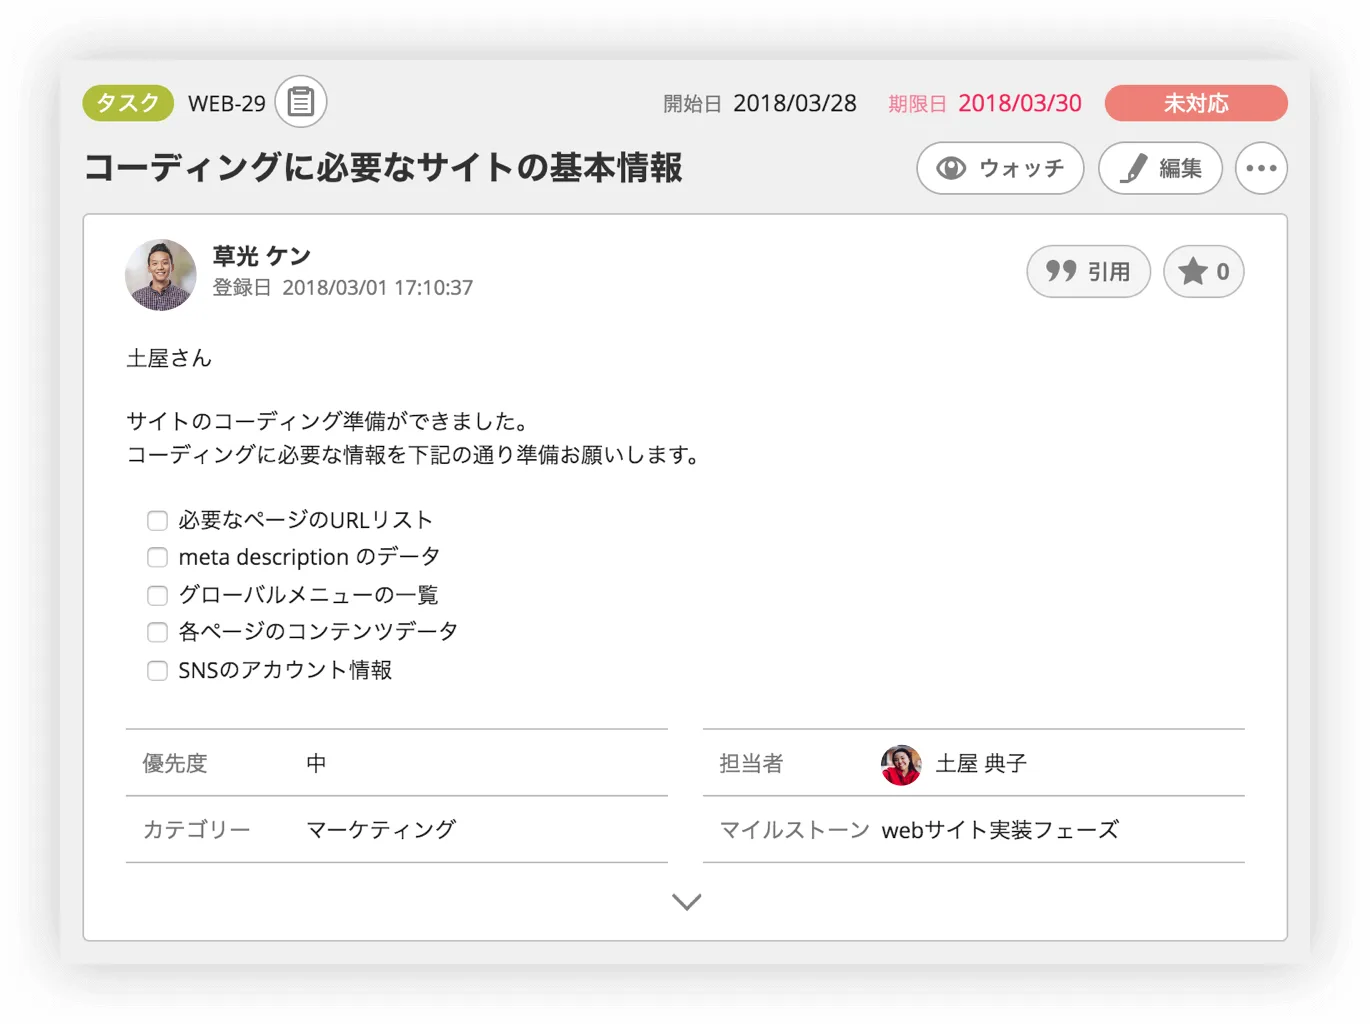
Task: Click 土屋 典子's assignee avatar
Action: (x=901, y=765)
